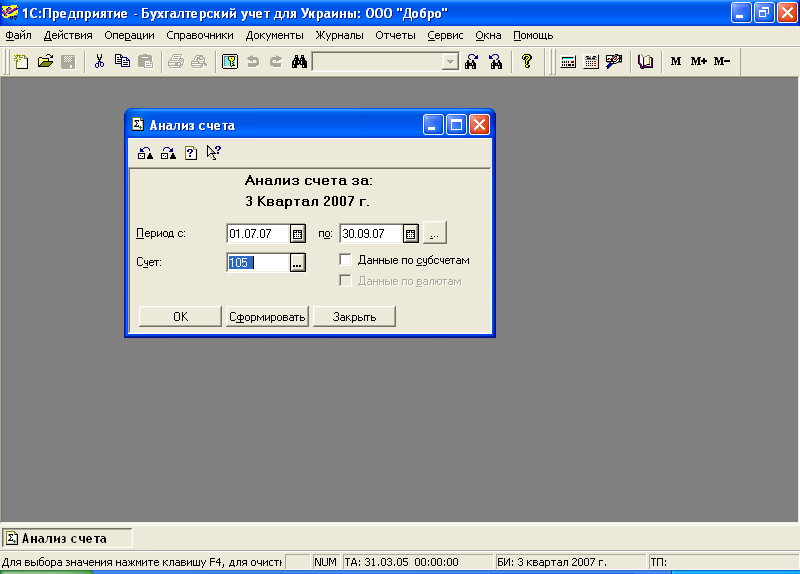This screenshot has width=800, height=574.
Task: Click the period start date field 01.07.07
Action: pyautogui.click(x=258, y=234)
